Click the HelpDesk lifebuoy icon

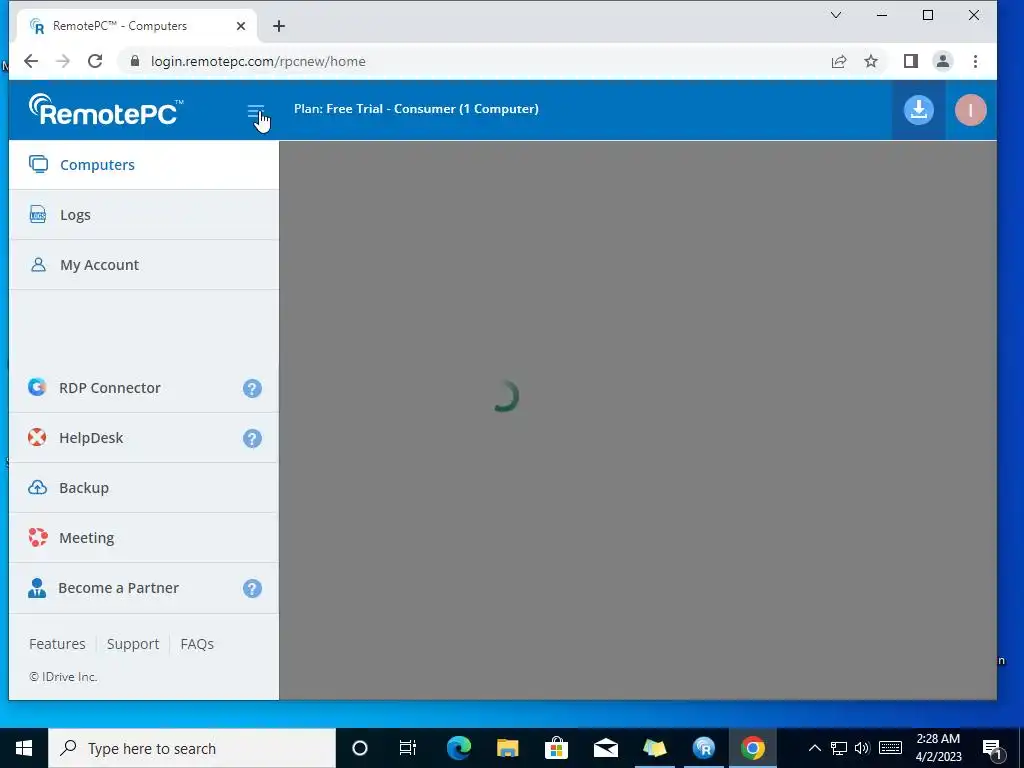(37, 437)
